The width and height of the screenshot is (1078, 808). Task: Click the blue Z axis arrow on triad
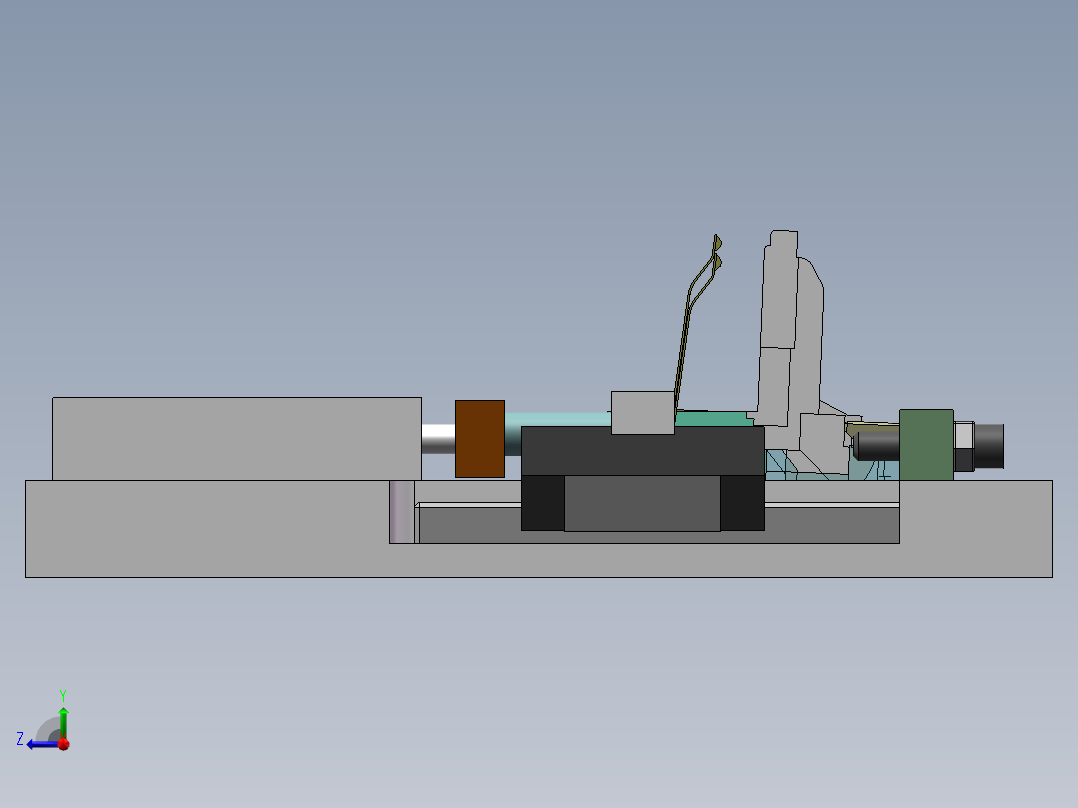point(41,744)
